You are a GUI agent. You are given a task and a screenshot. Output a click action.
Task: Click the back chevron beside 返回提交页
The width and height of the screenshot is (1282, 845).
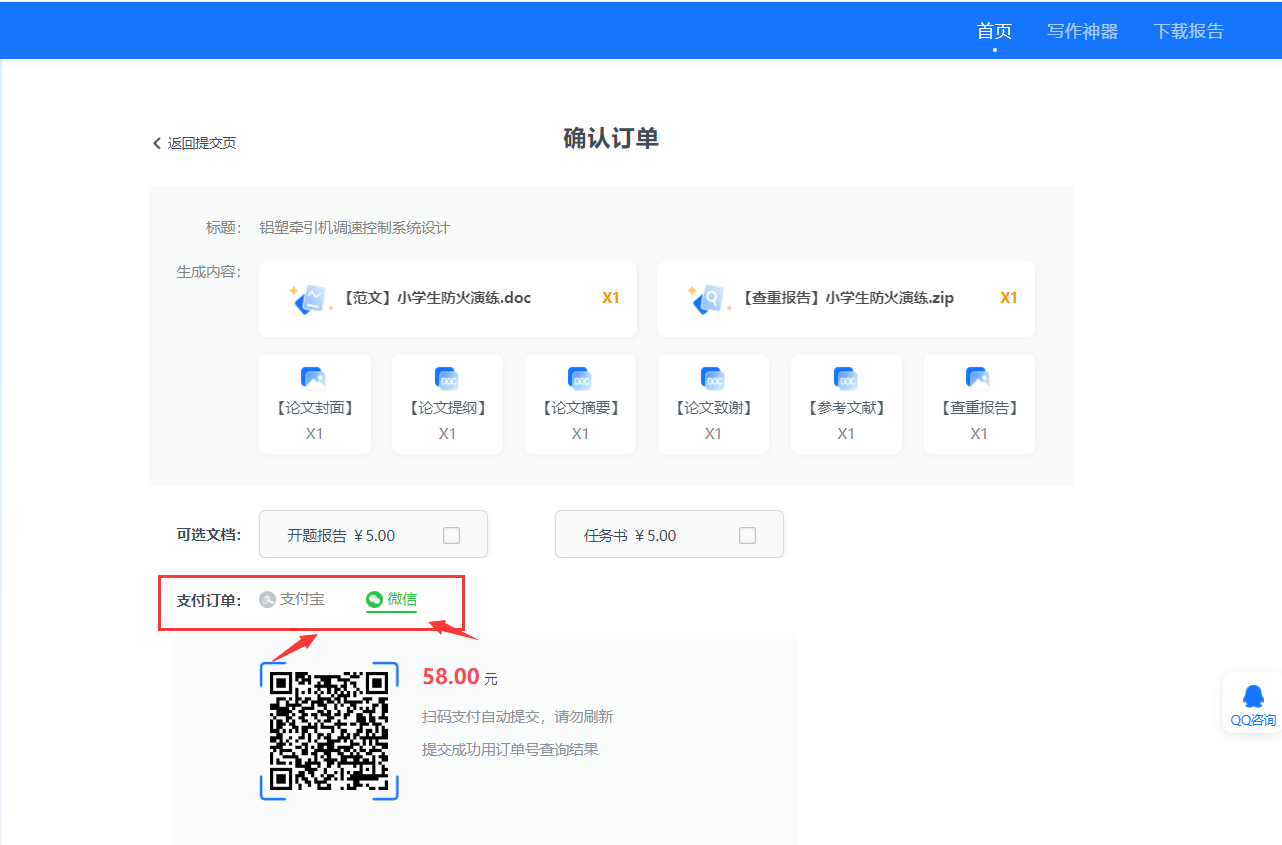157,143
